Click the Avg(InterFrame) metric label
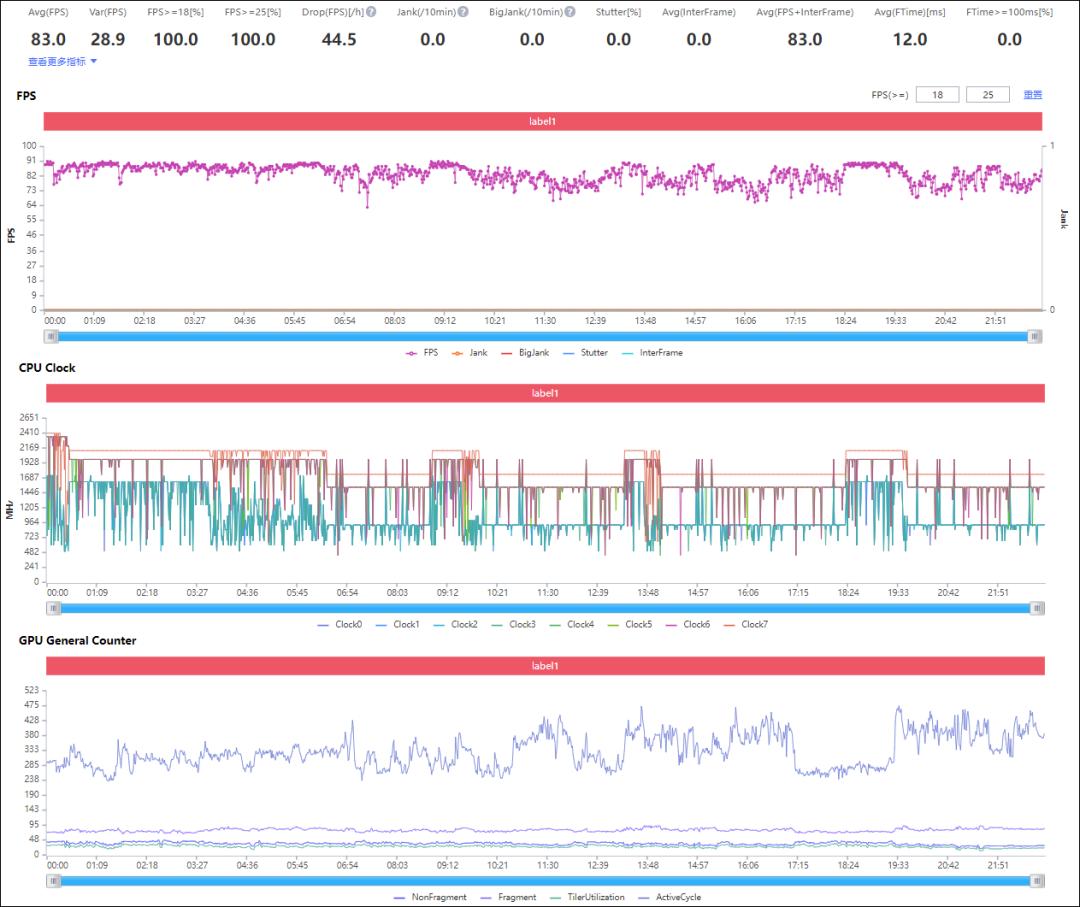Image resolution: width=1080 pixels, height=907 pixels. [x=698, y=12]
